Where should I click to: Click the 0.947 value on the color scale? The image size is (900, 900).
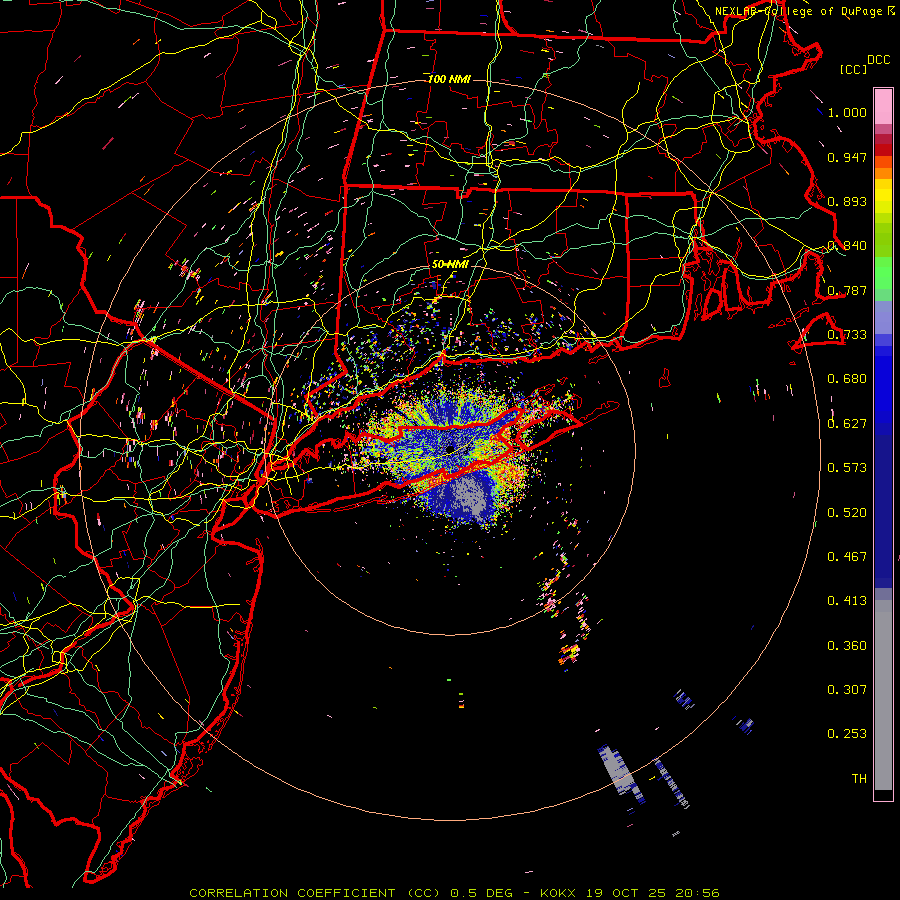click(x=847, y=157)
